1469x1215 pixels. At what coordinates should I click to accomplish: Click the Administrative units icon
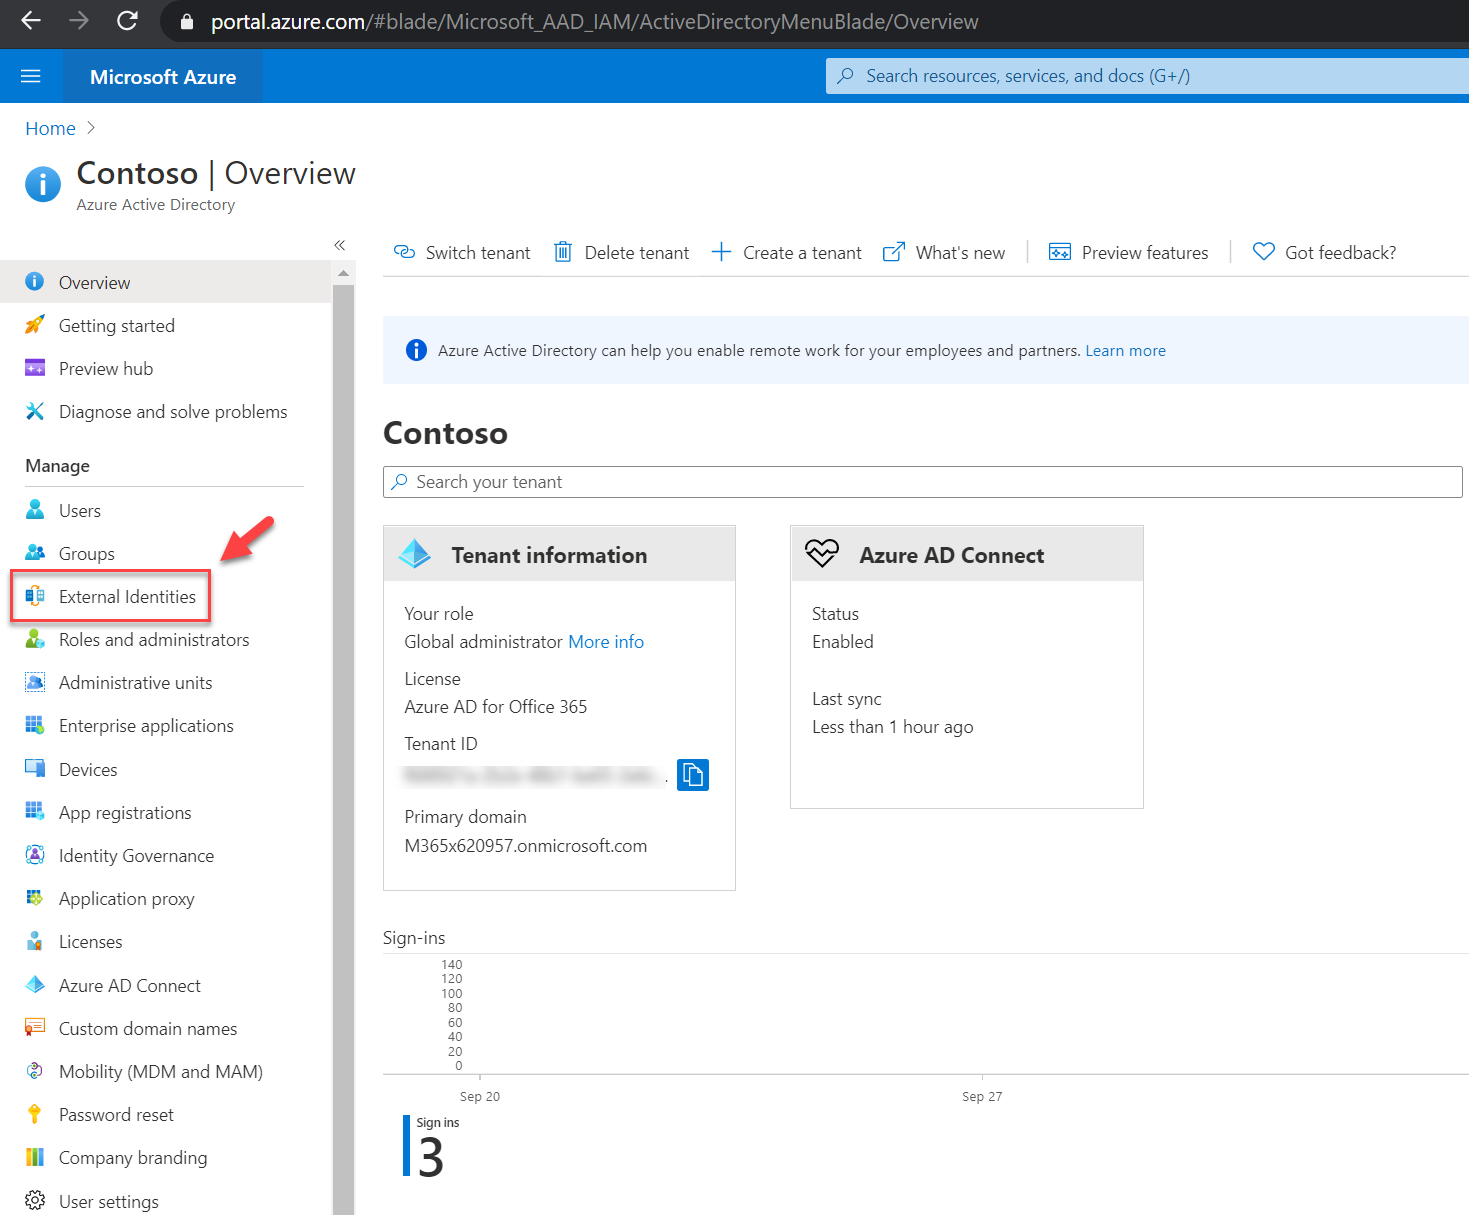pos(34,682)
